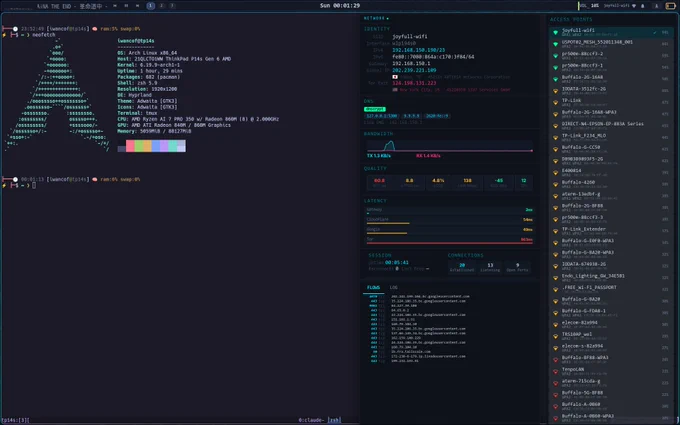Image resolution: width=680 pixels, height=425 pixels.
Task: Click the Open Ports count box
Action: pyautogui.click(x=517, y=267)
